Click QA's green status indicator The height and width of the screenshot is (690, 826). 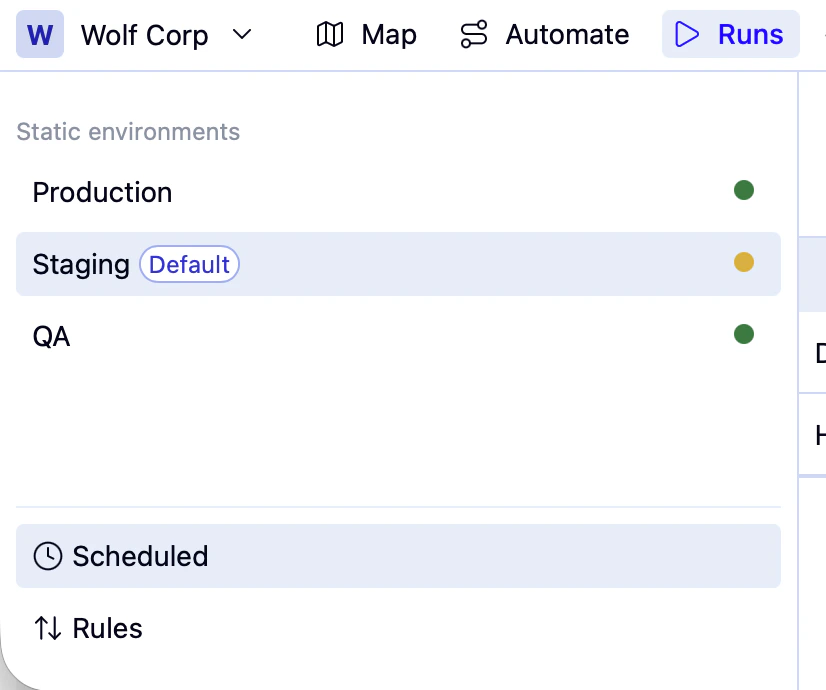click(743, 334)
